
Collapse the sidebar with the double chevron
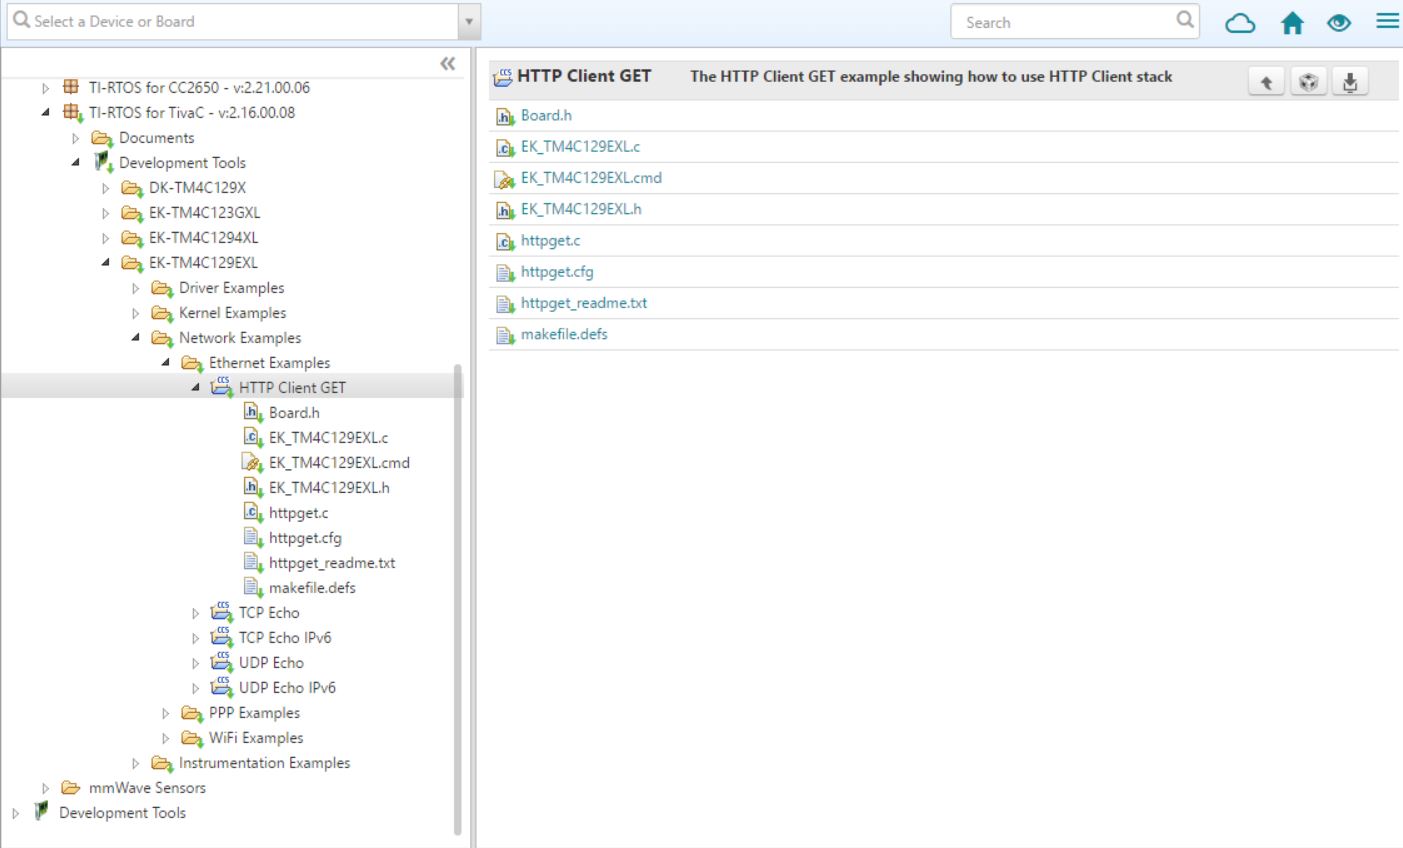coord(448,64)
